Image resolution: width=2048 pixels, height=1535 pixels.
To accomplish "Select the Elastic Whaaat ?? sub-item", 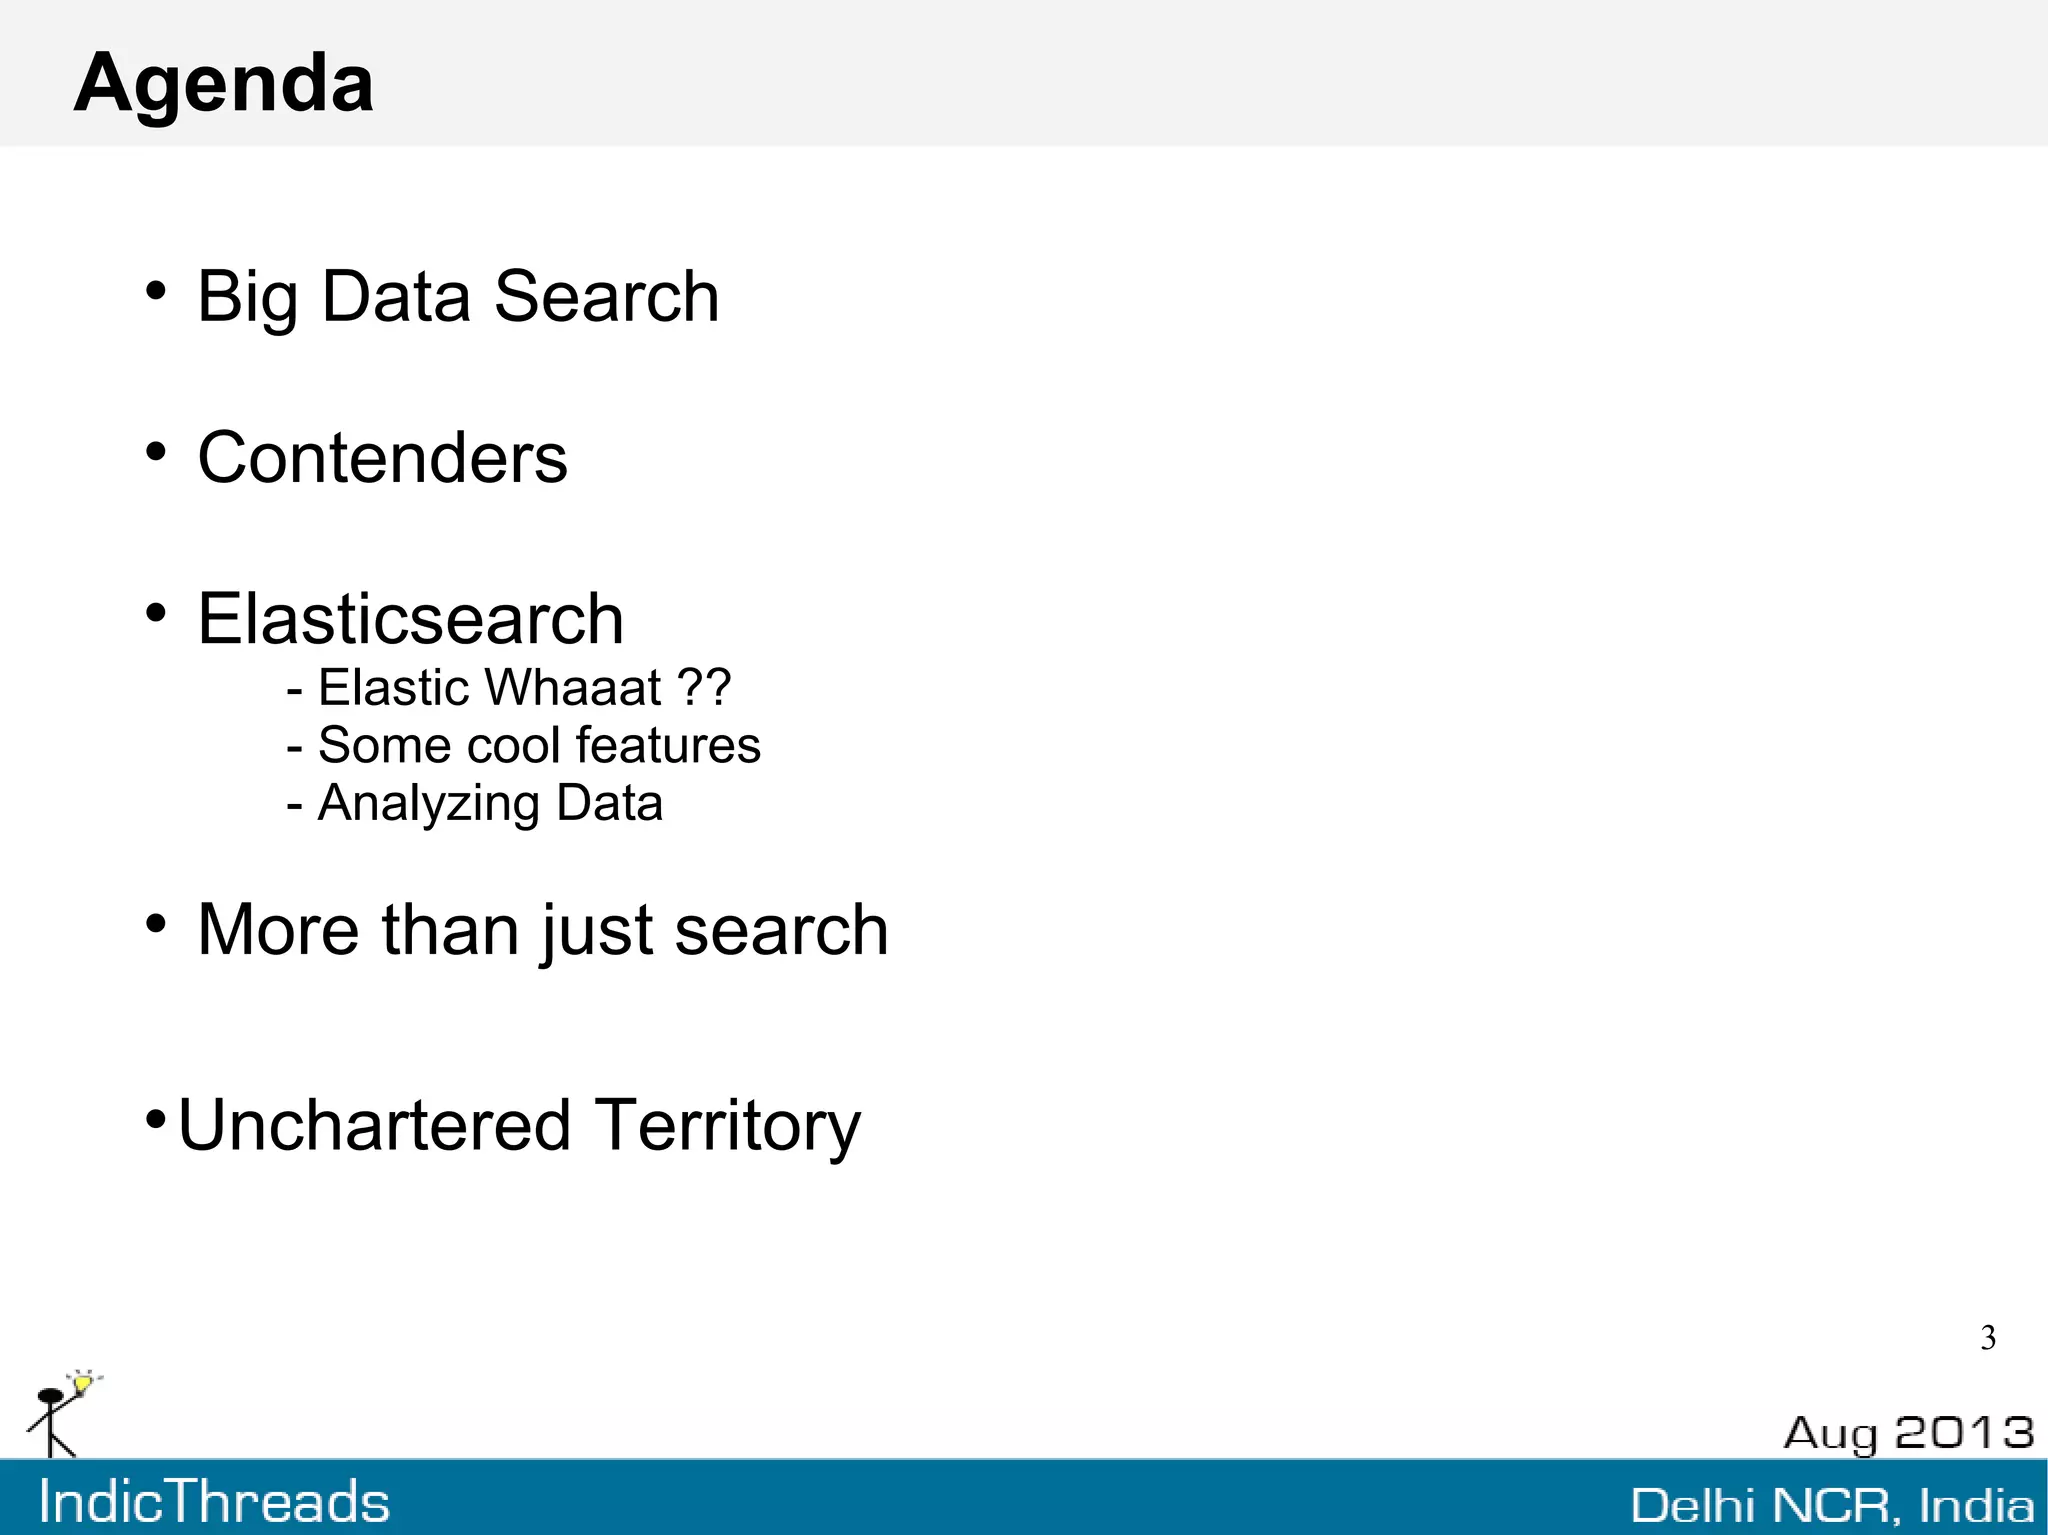I will [x=509, y=688].
